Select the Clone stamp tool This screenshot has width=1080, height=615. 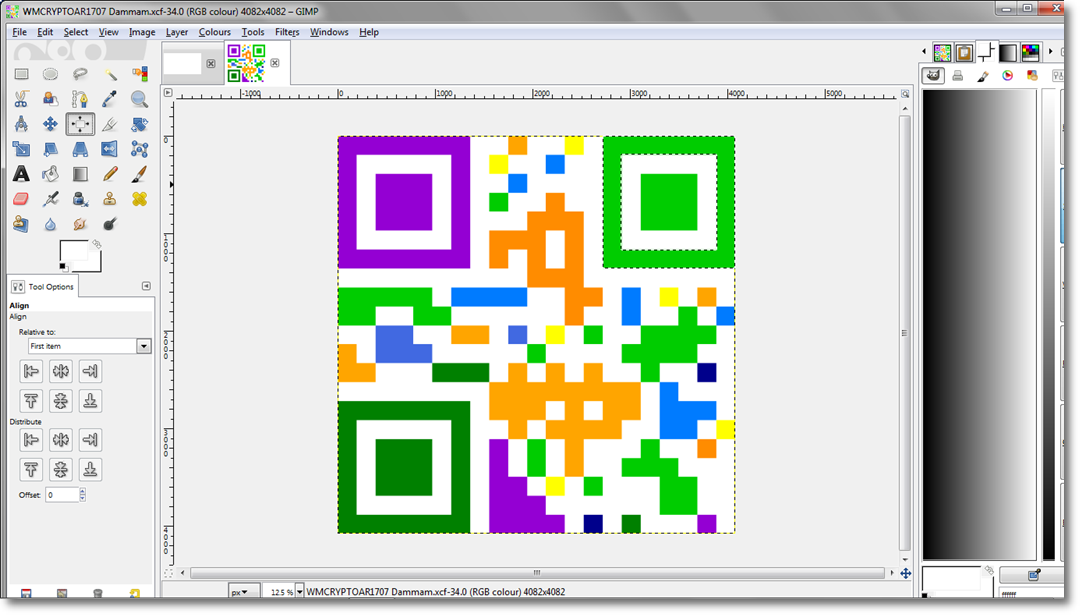pyautogui.click(x=110, y=199)
